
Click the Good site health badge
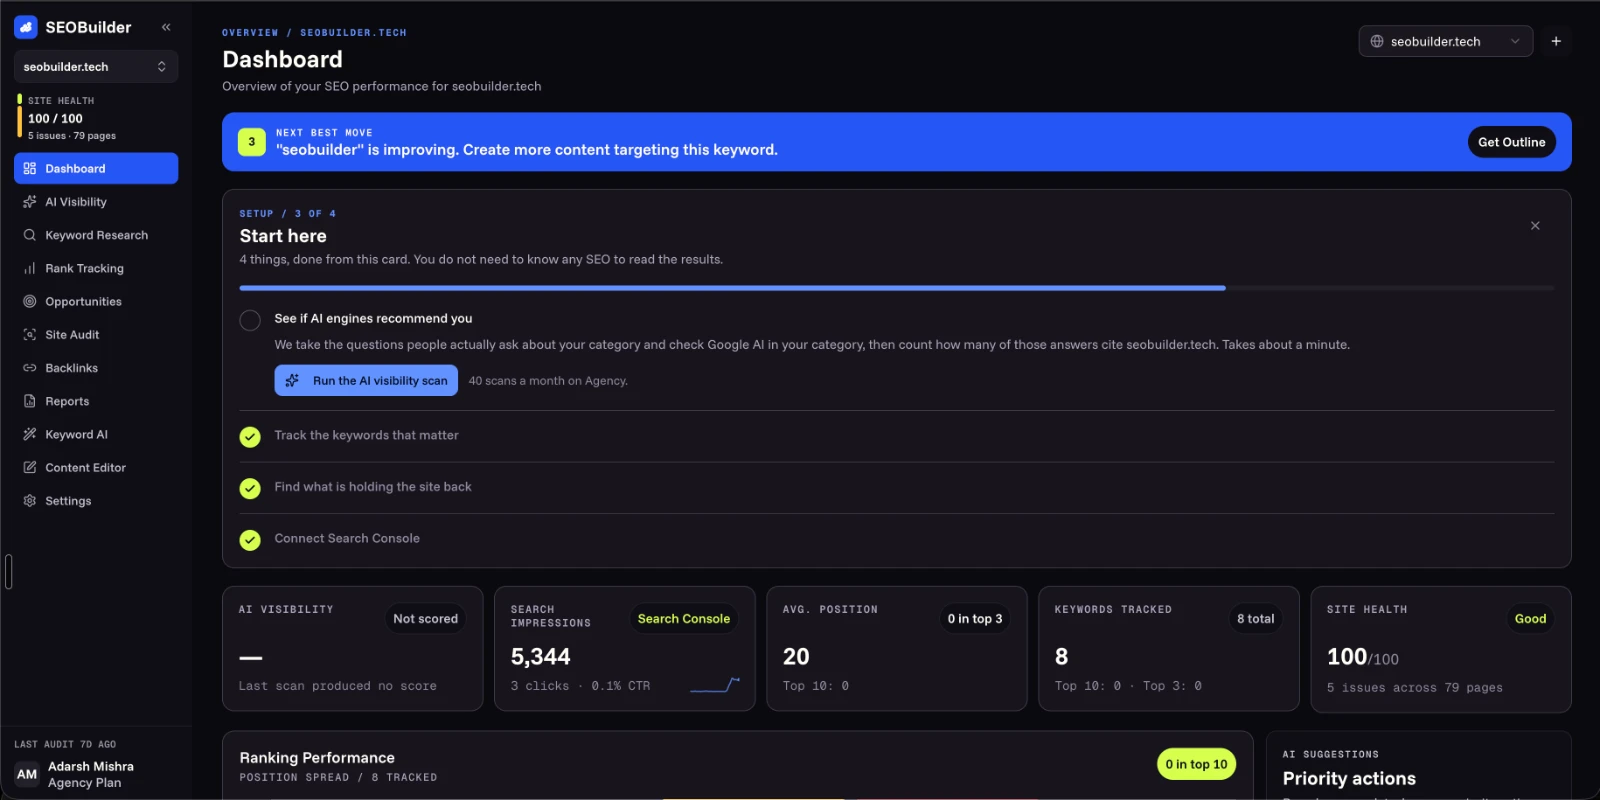pos(1530,619)
